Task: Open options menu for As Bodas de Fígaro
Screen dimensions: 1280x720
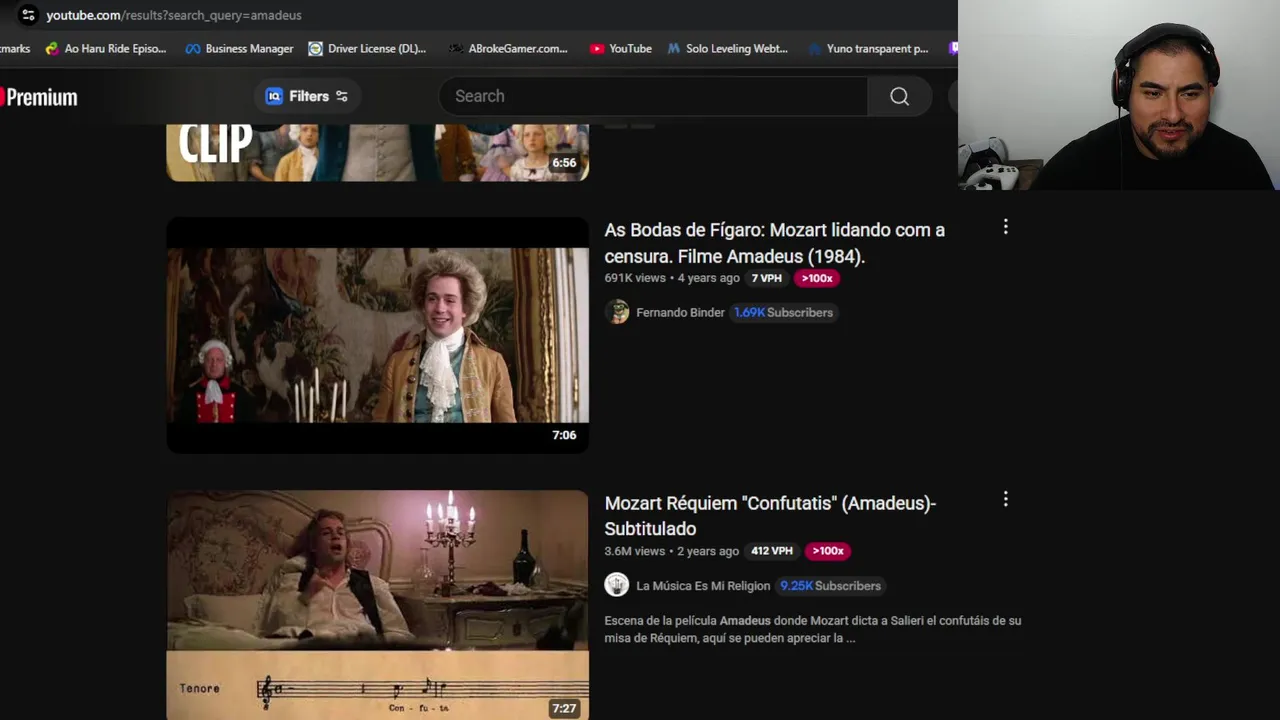Action: (x=1005, y=227)
